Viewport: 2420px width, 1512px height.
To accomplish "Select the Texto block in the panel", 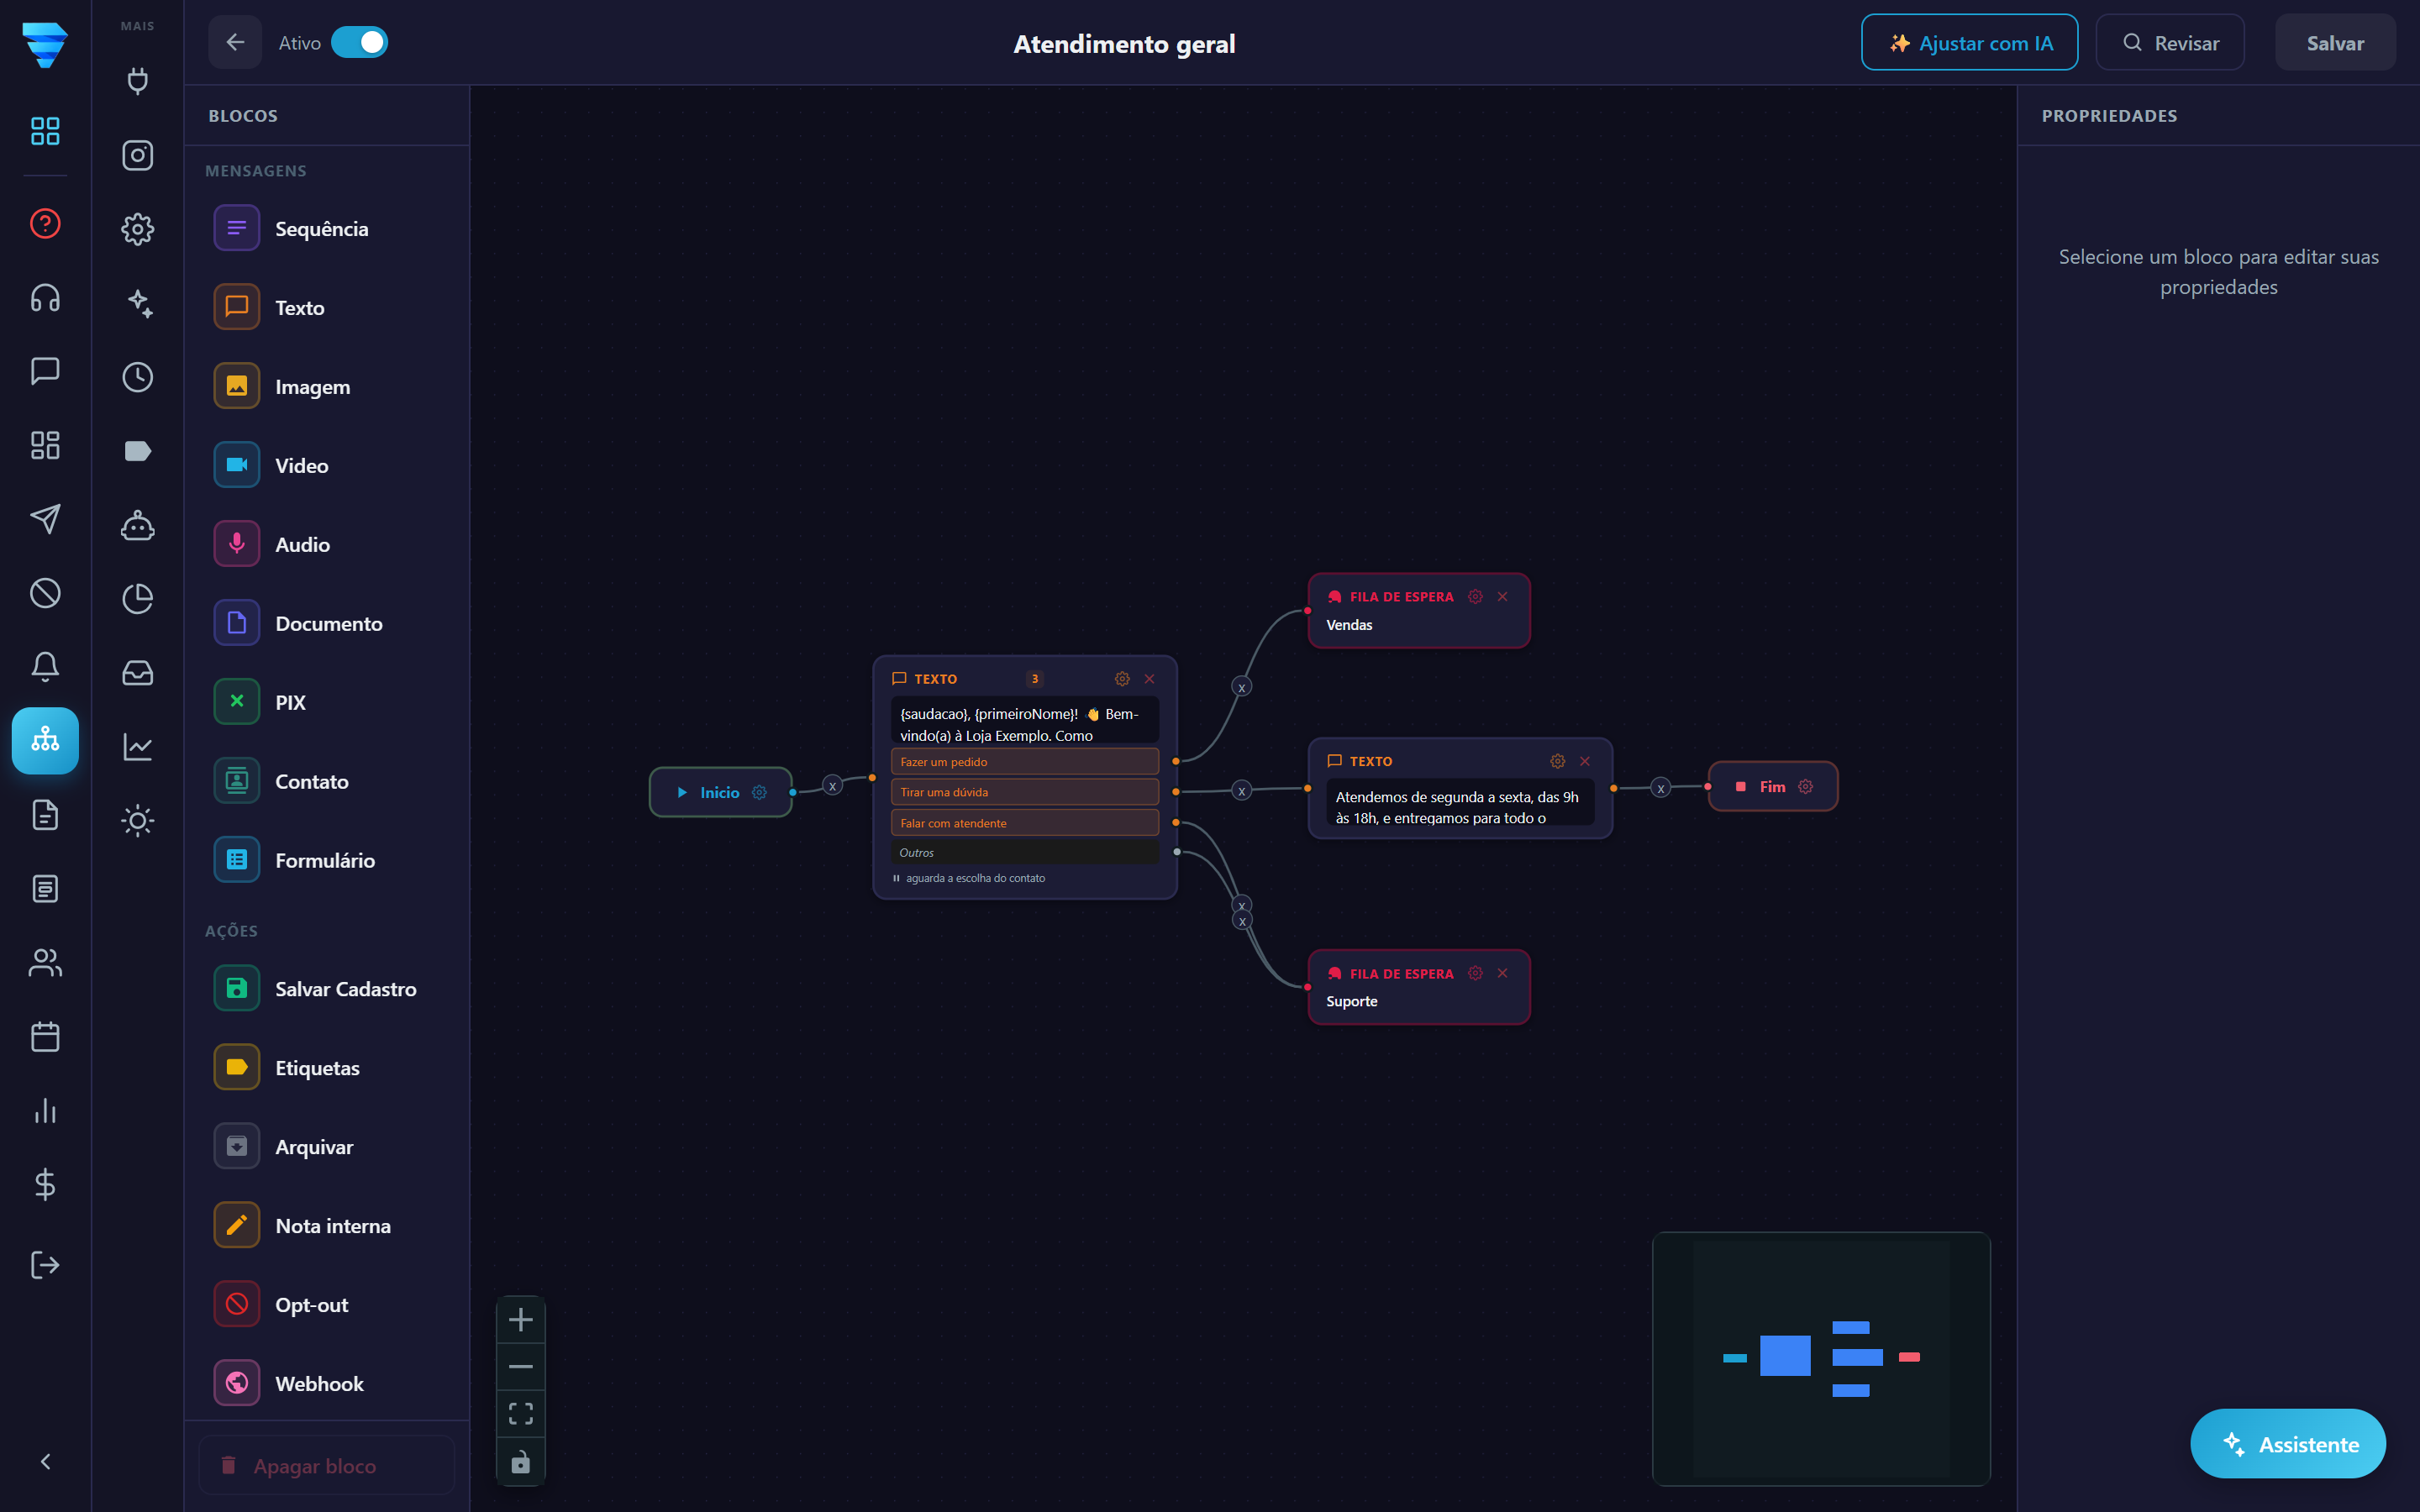I will (327, 307).
